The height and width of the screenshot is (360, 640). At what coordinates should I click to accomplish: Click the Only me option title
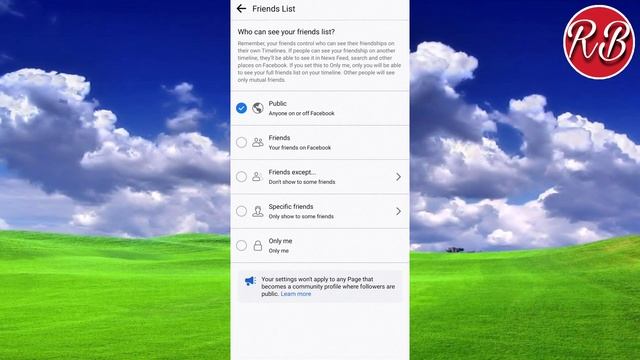(x=280, y=241)
